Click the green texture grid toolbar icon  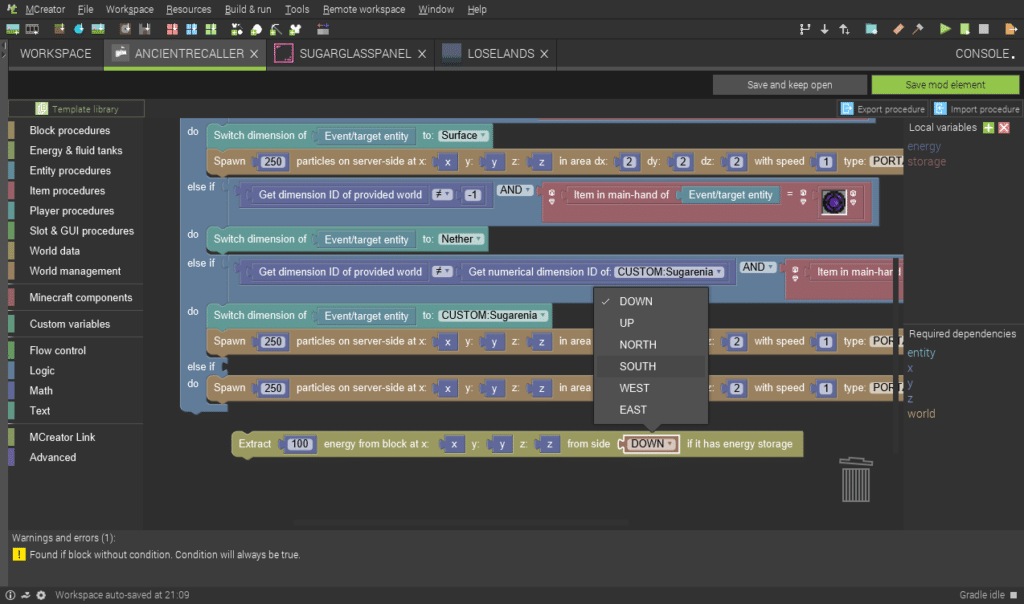(211, 29)
